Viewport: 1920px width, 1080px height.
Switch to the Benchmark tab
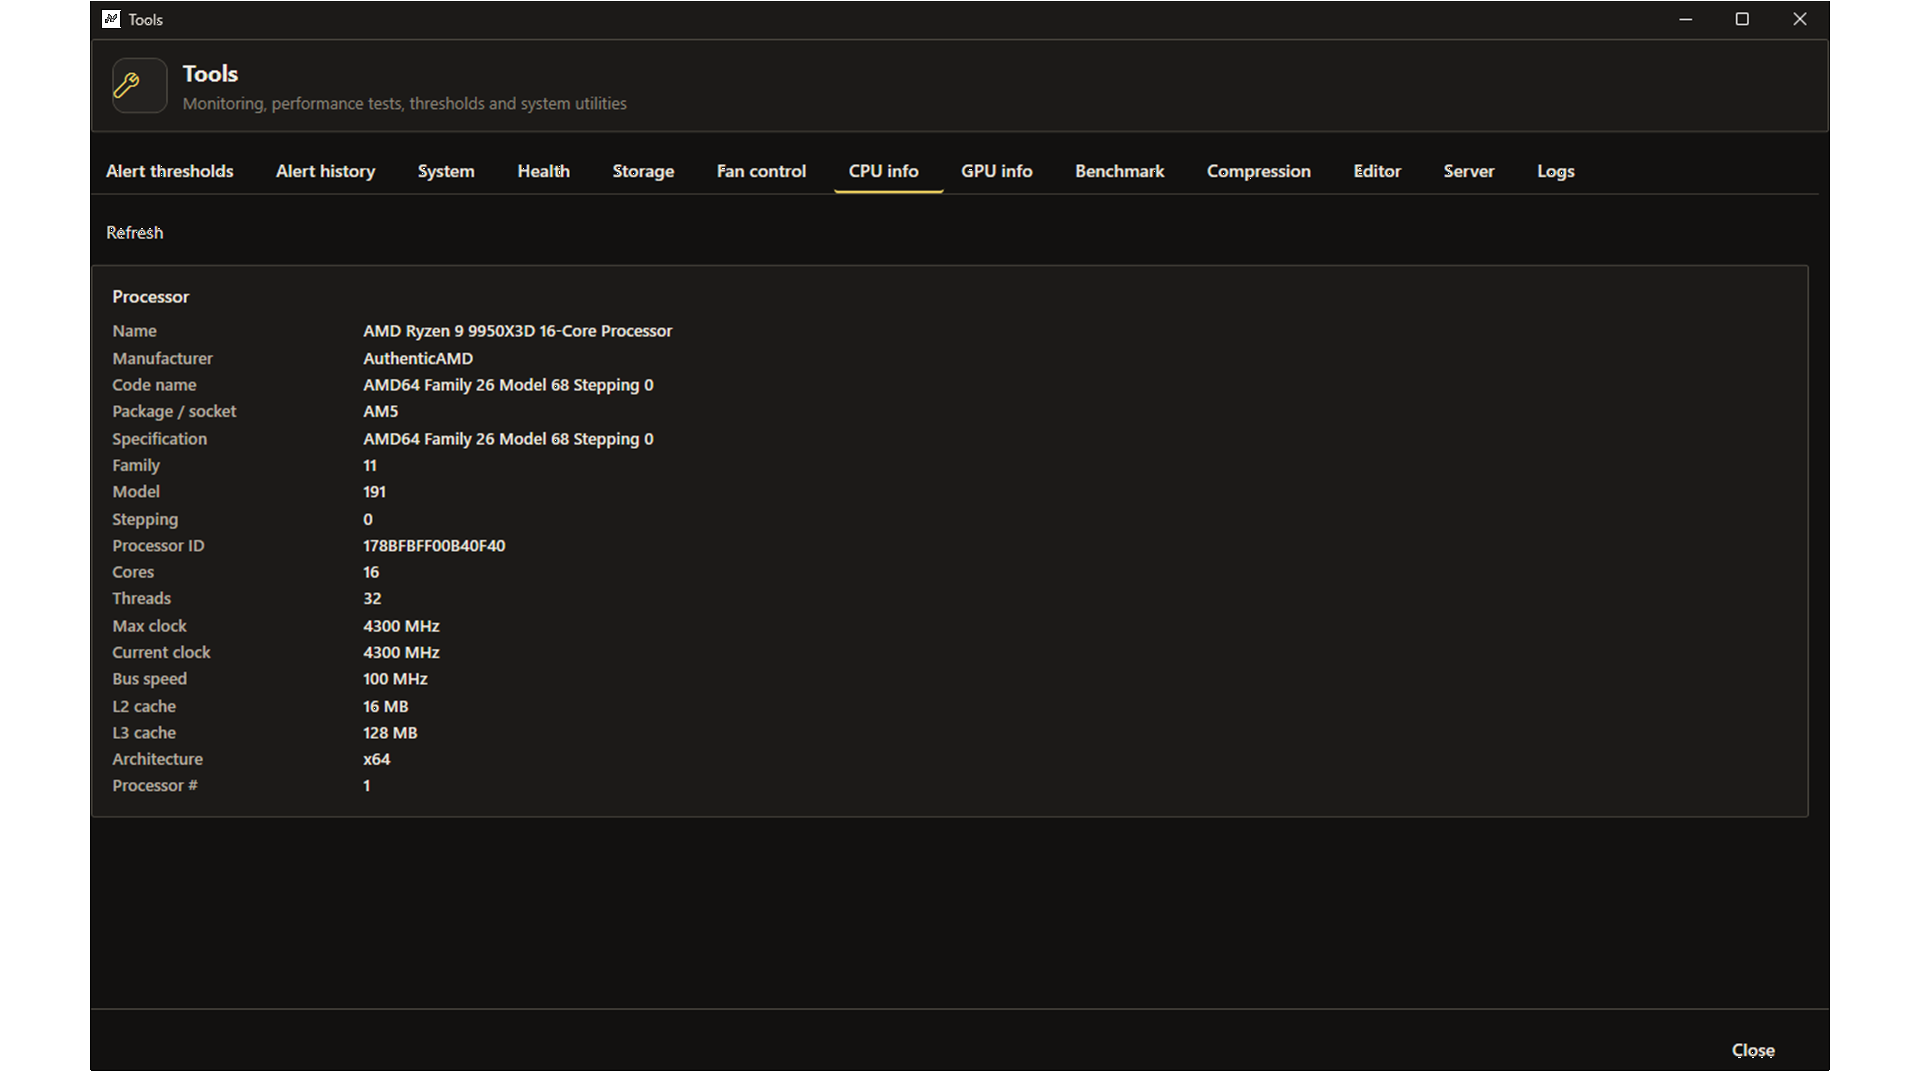point(1120,171)
